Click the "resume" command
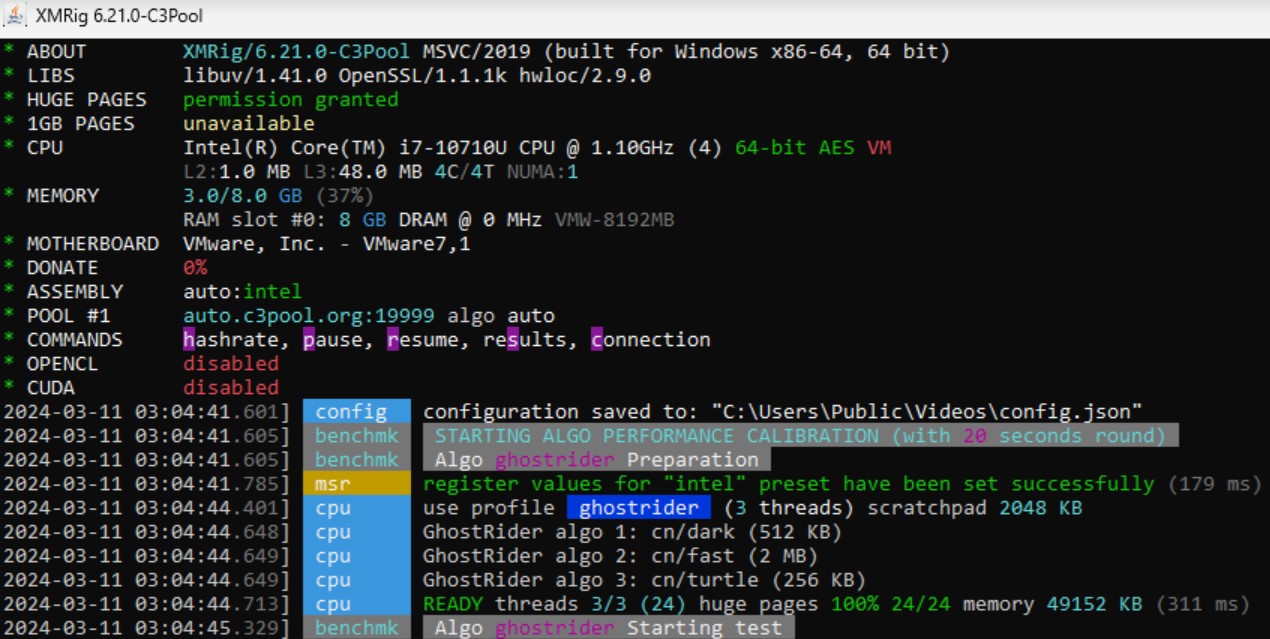 point(422,340)
